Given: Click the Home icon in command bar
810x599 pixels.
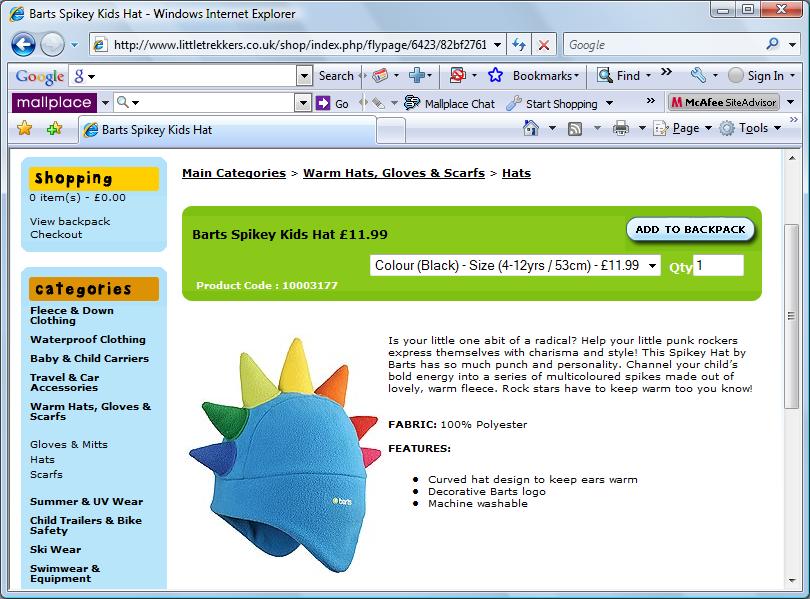Looking at the screenshot, I should [x=531, y=128].
